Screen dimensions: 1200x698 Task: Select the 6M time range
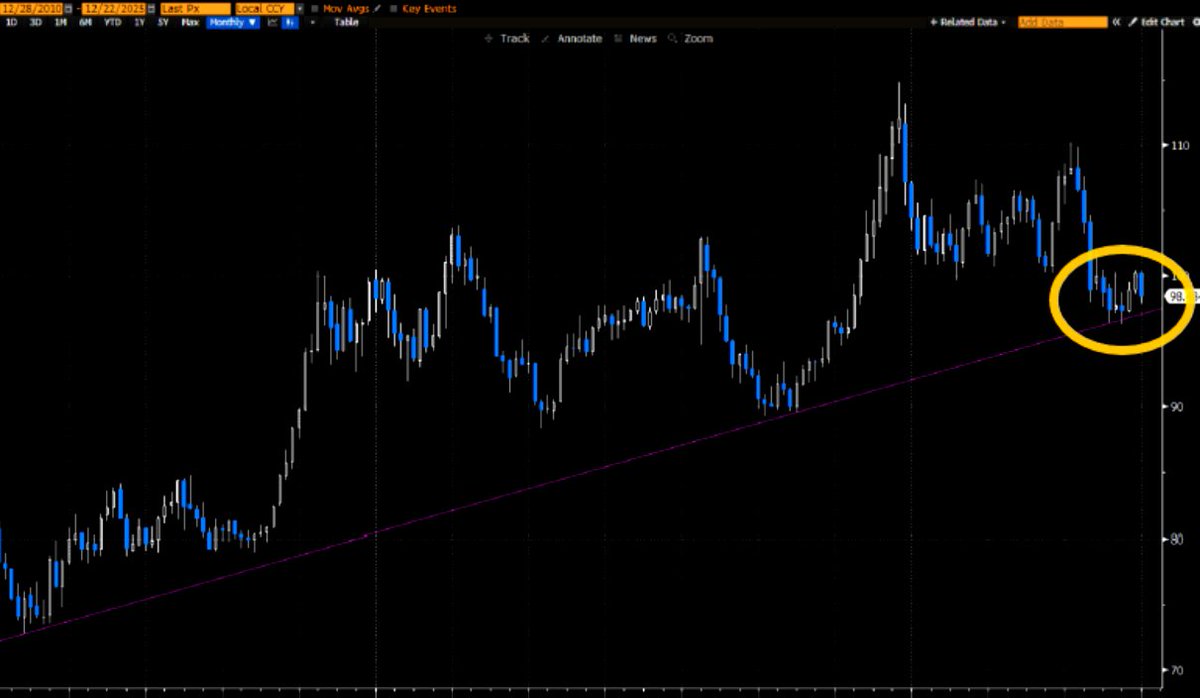85,22
